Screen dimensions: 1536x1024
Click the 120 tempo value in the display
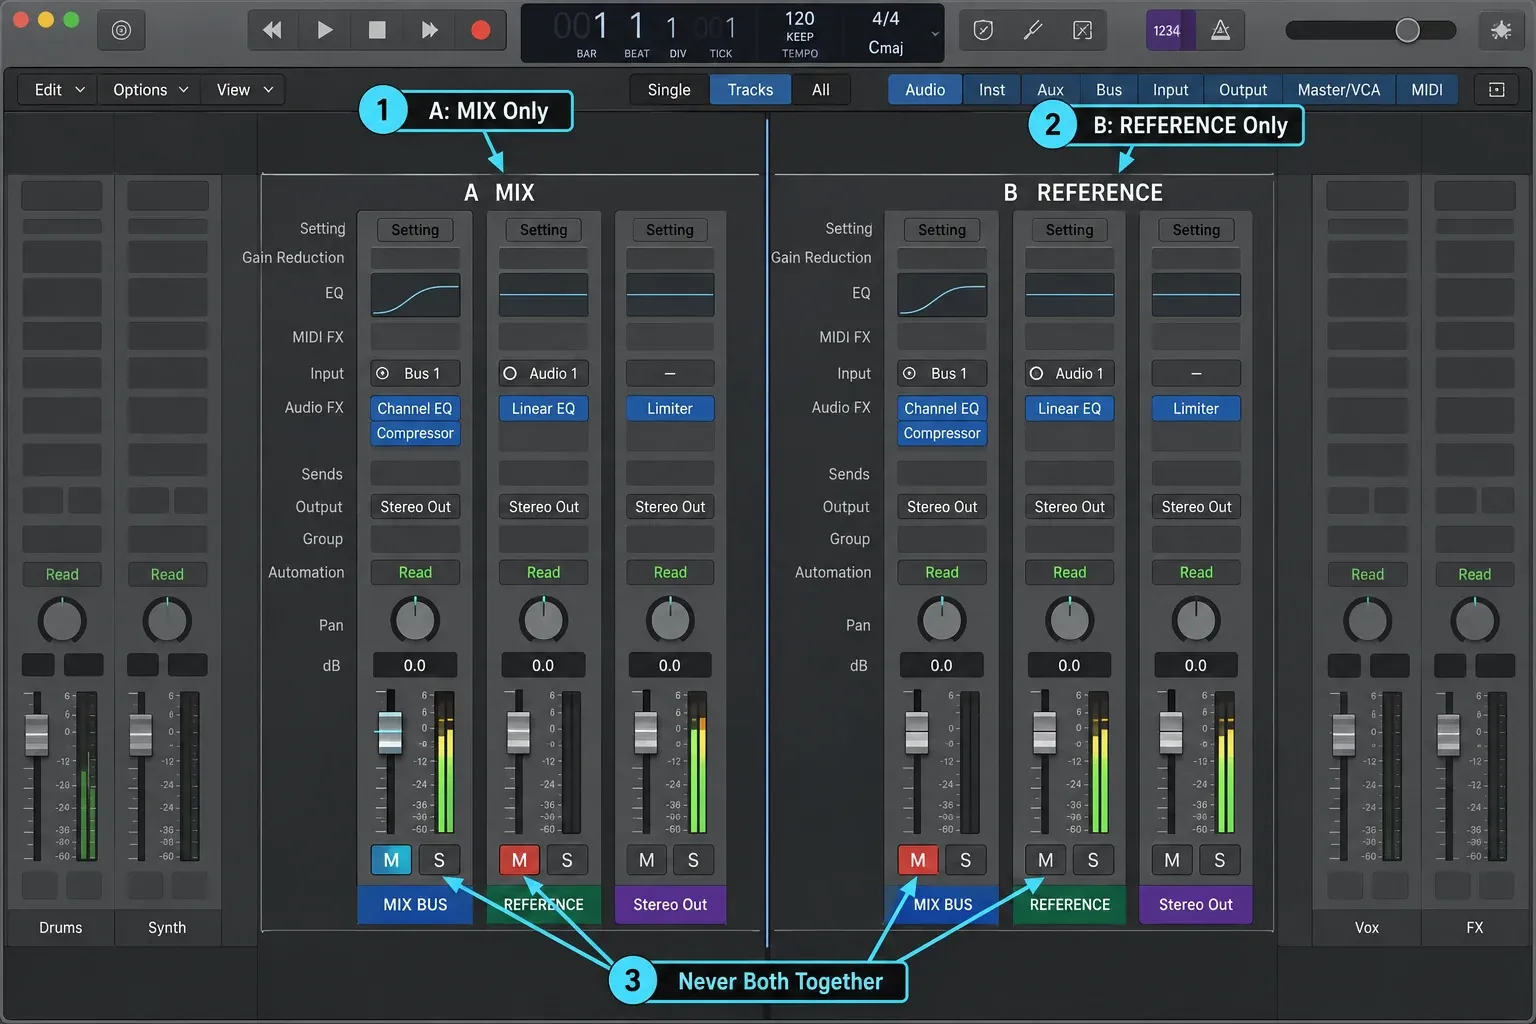799,19
